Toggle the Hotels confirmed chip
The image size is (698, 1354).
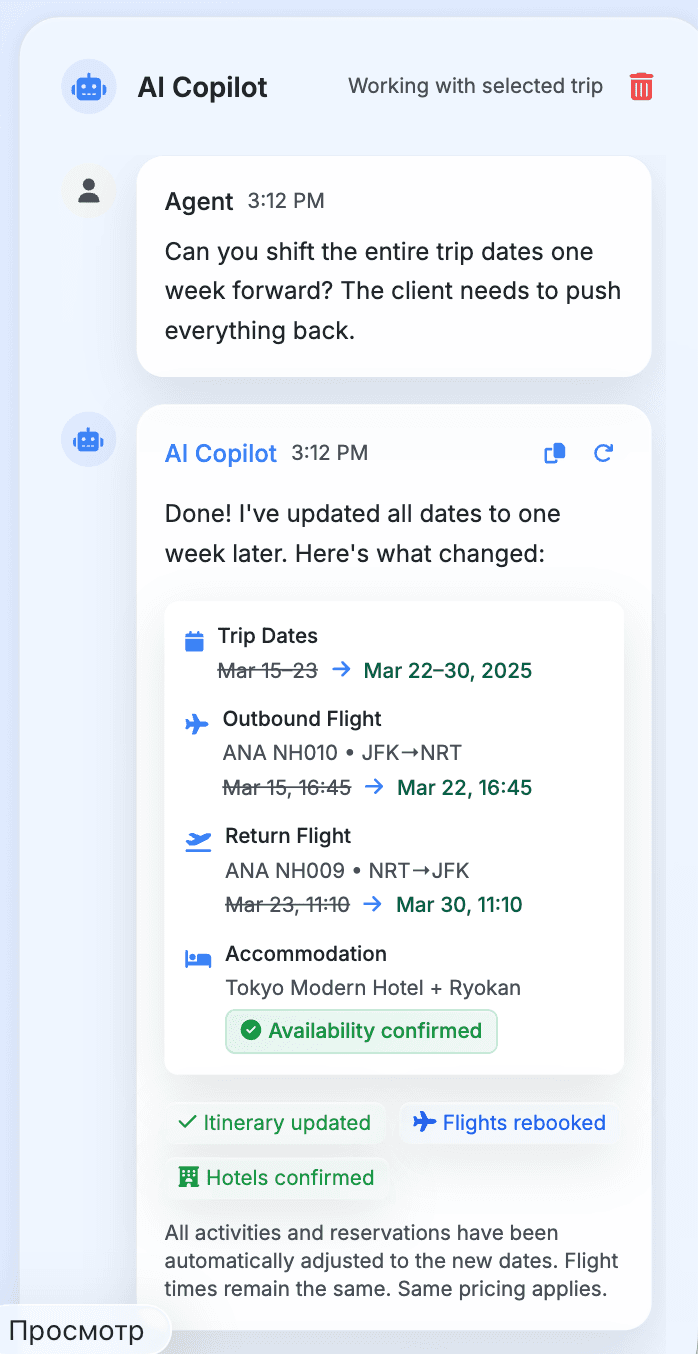tap(276, 1177)
